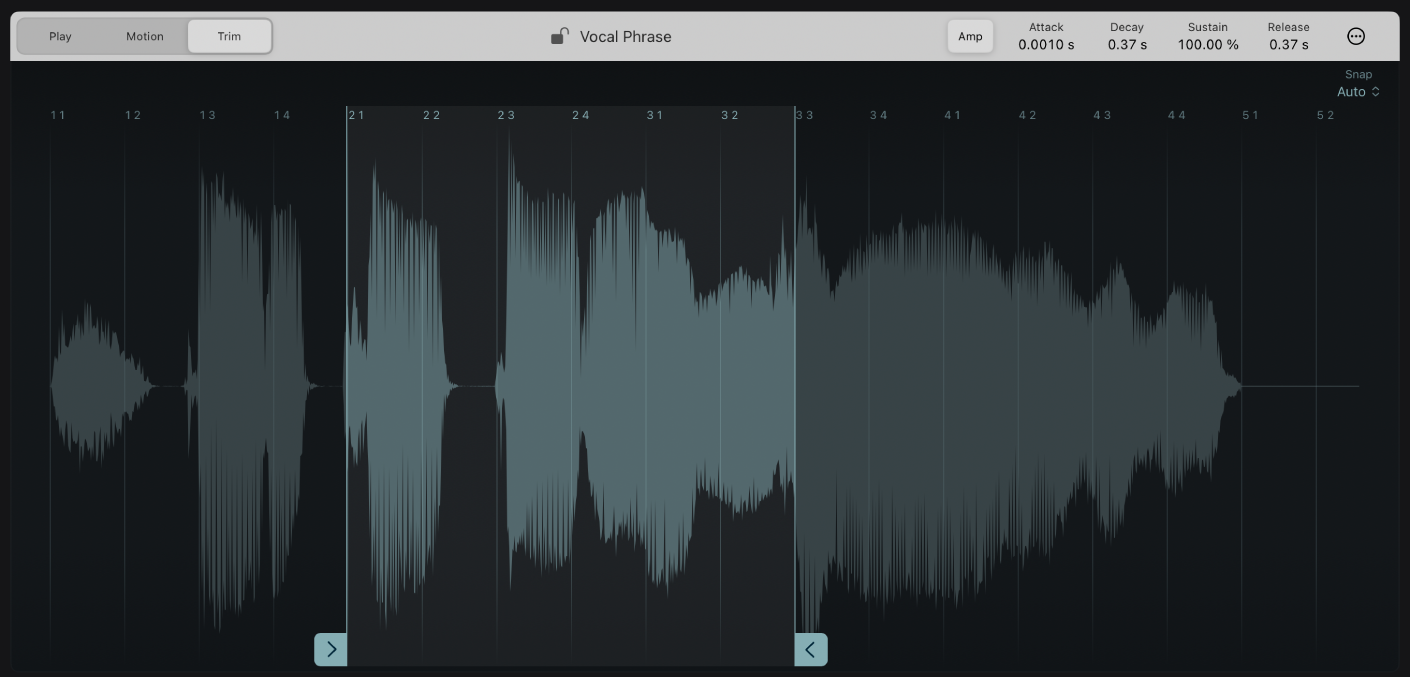
Task: Click the left trim start handle arrow
Action: click(331, 649)
